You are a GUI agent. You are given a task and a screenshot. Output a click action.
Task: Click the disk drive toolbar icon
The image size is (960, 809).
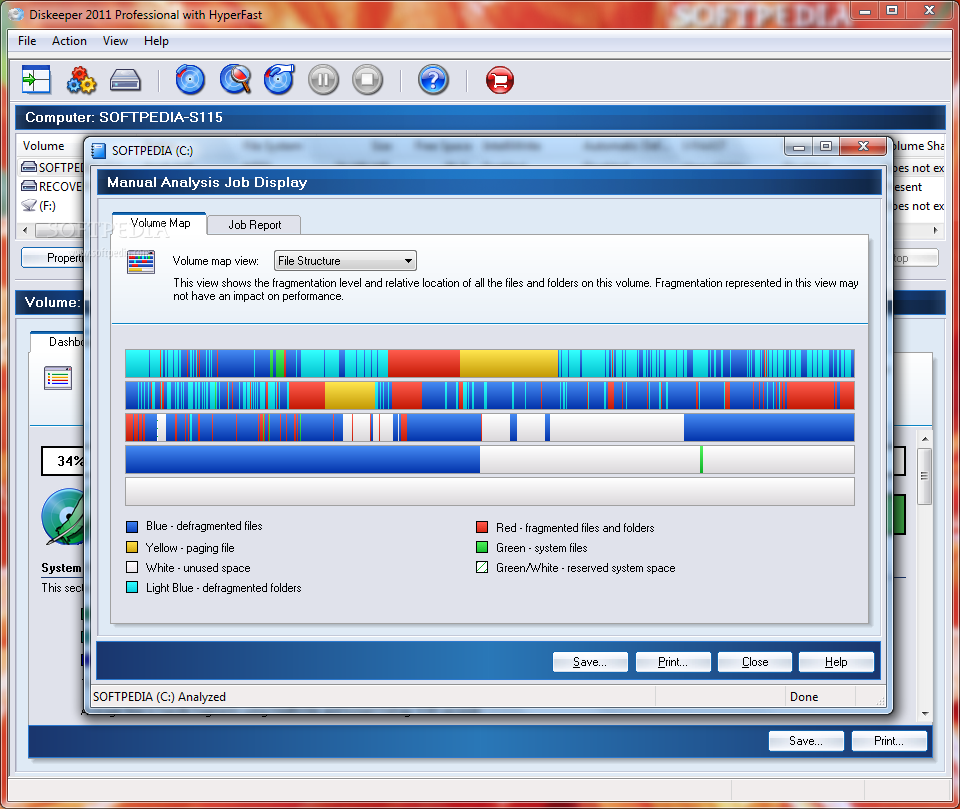[126, 80]
